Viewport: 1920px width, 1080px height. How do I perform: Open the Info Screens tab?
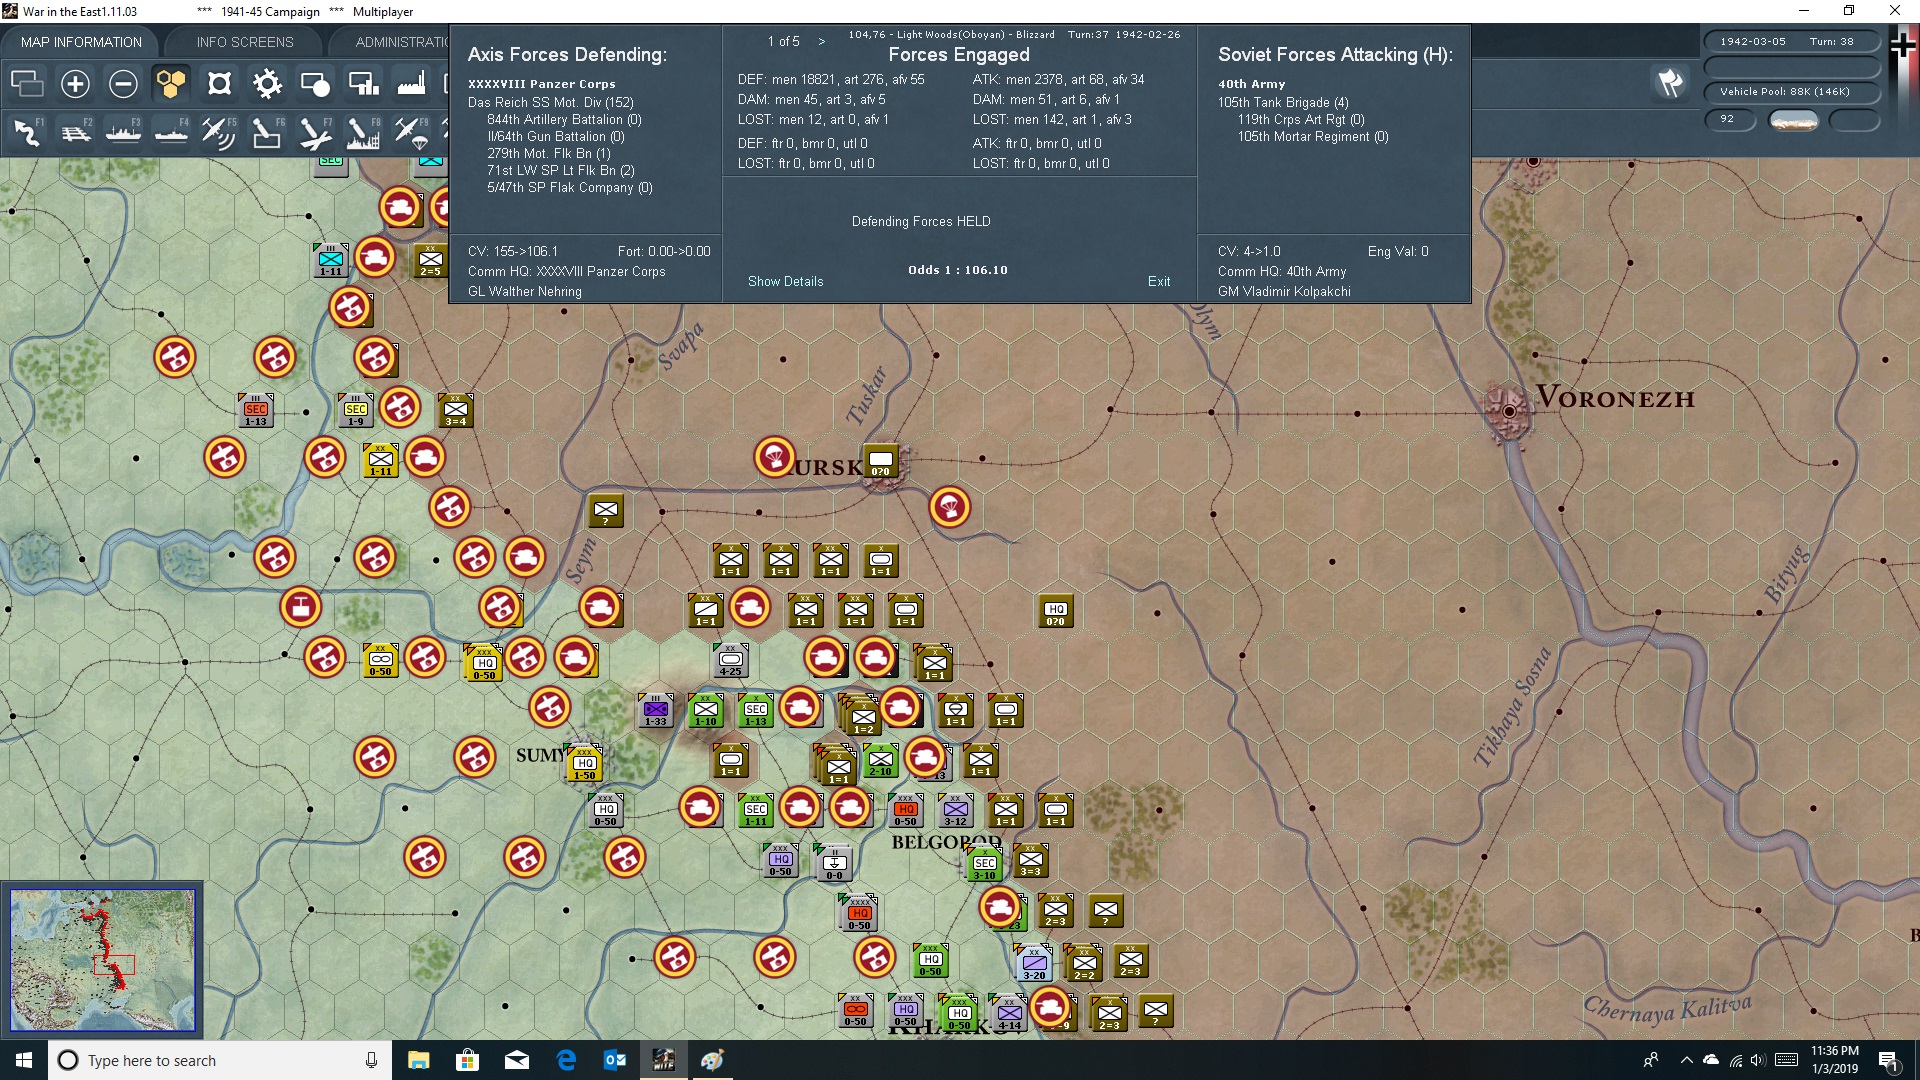(245, 42)
